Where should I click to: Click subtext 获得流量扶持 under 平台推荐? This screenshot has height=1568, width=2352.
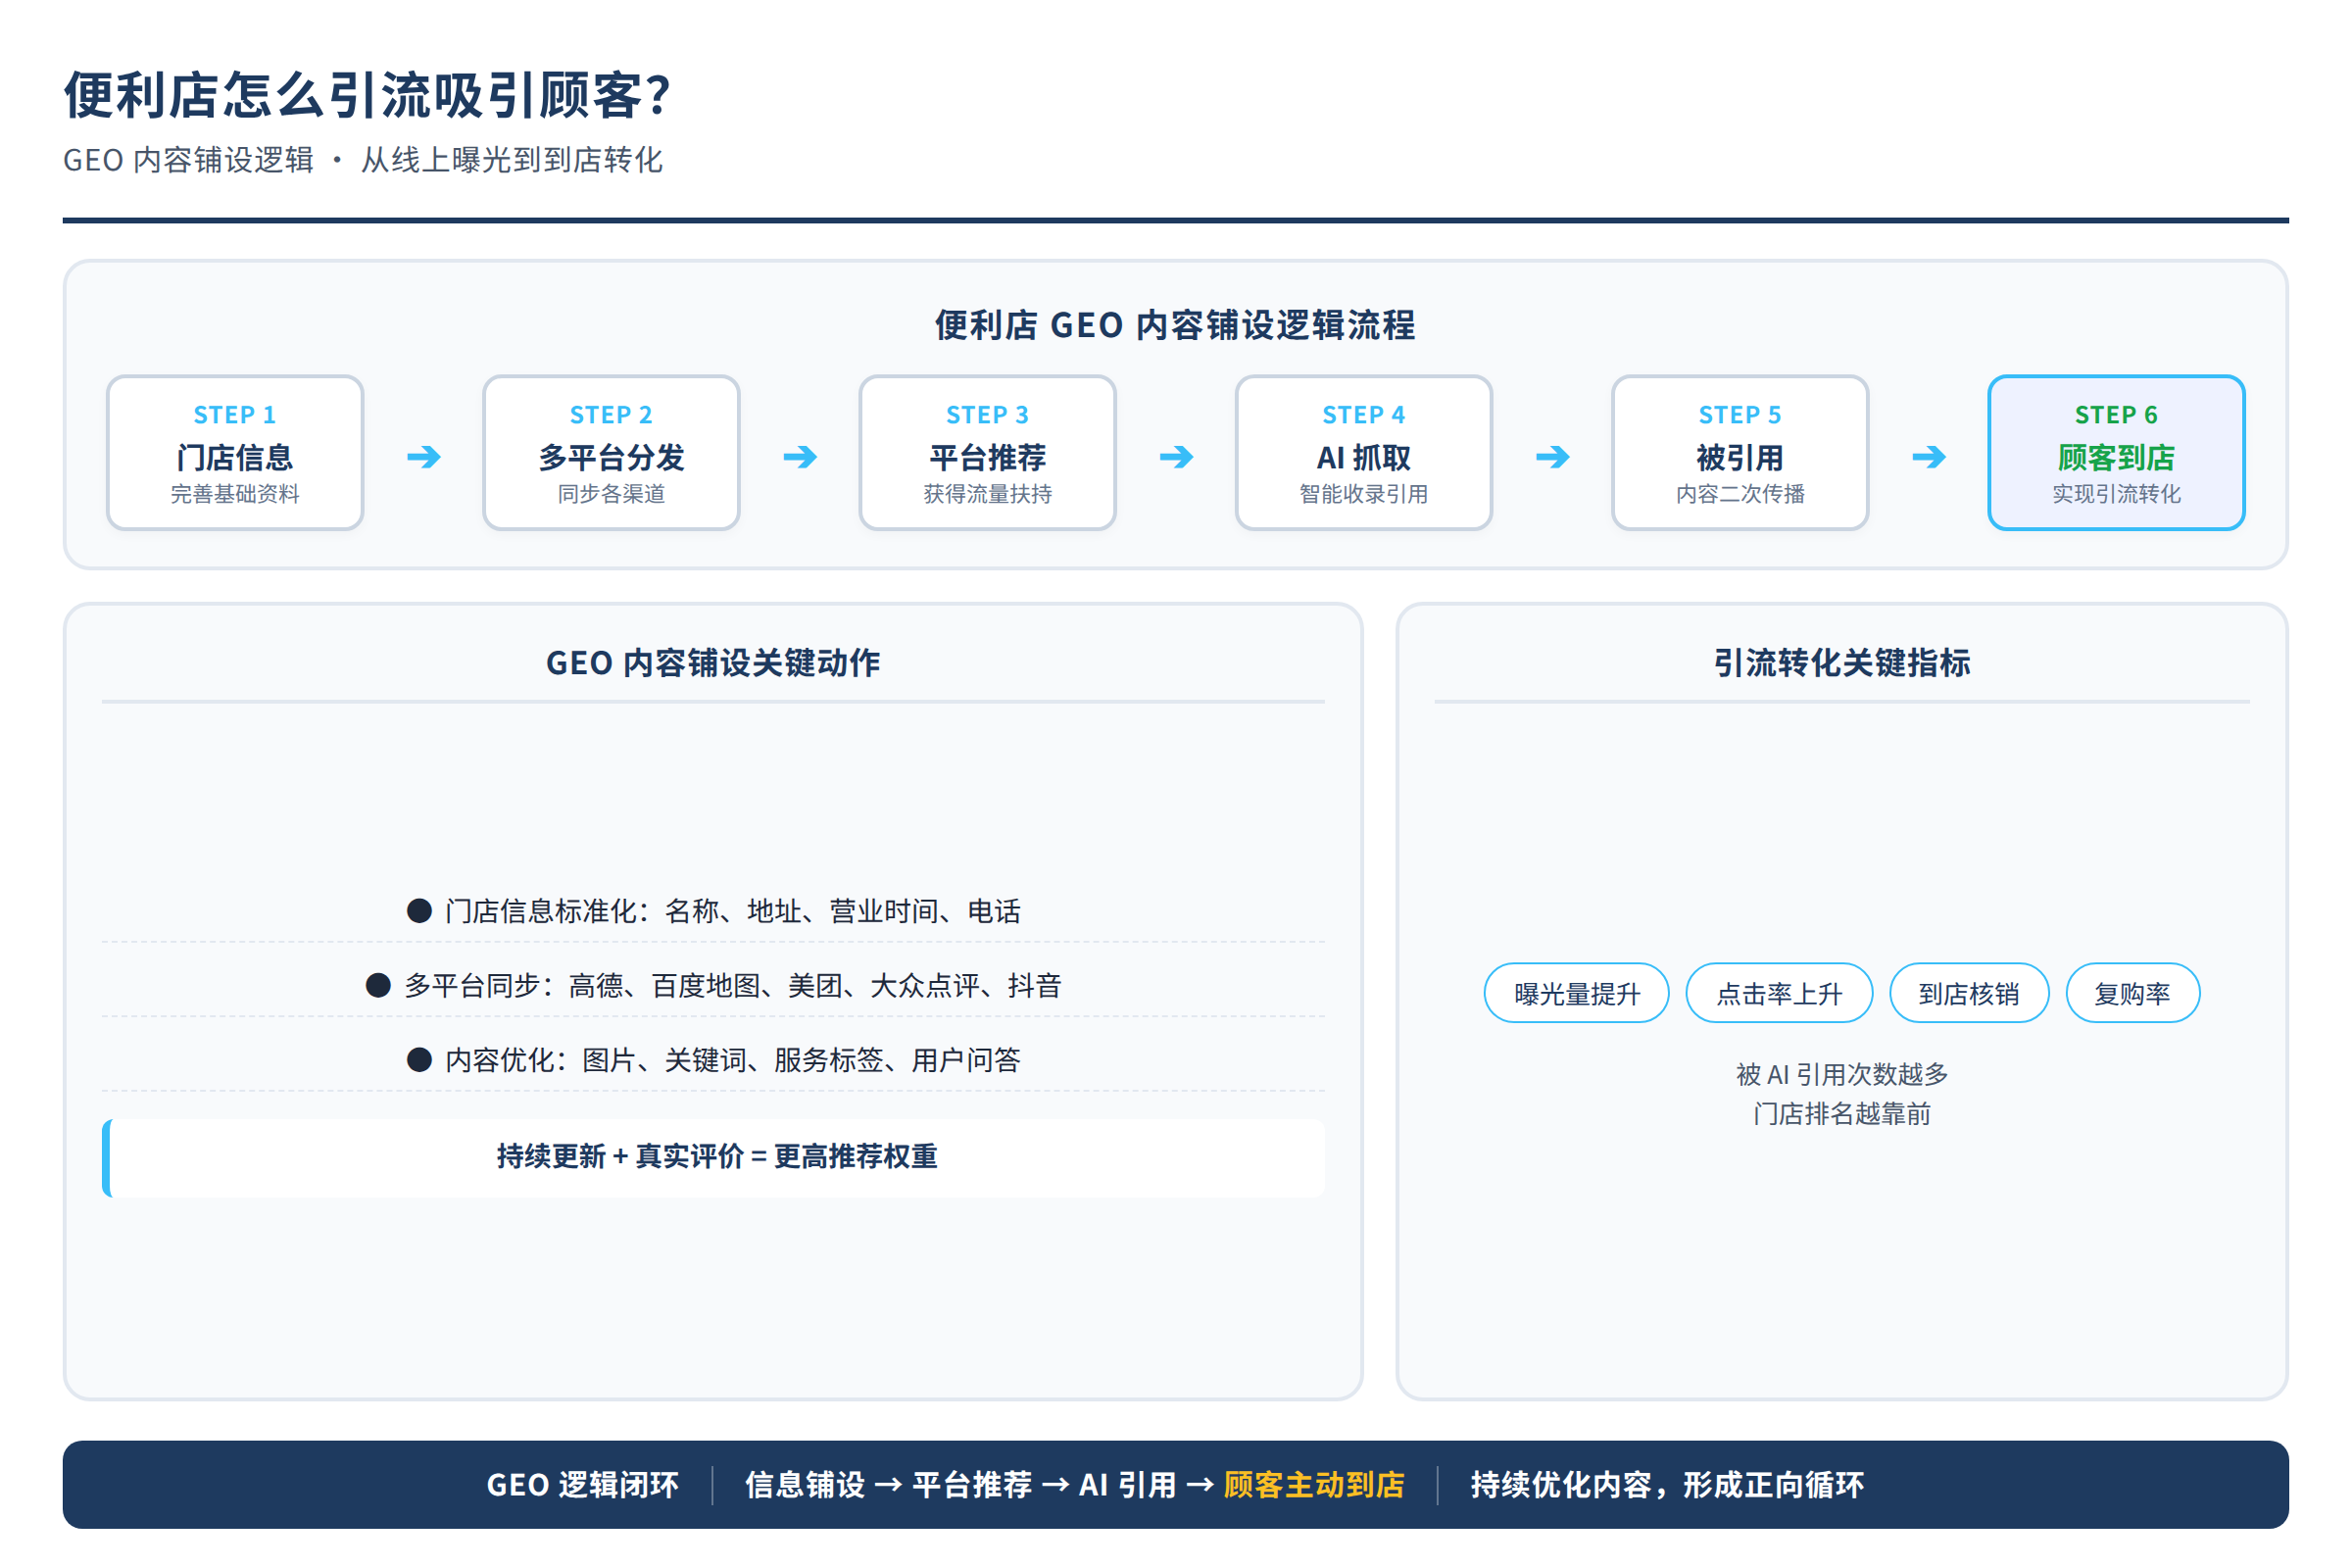pyautogui.click(x=987, y=494)
